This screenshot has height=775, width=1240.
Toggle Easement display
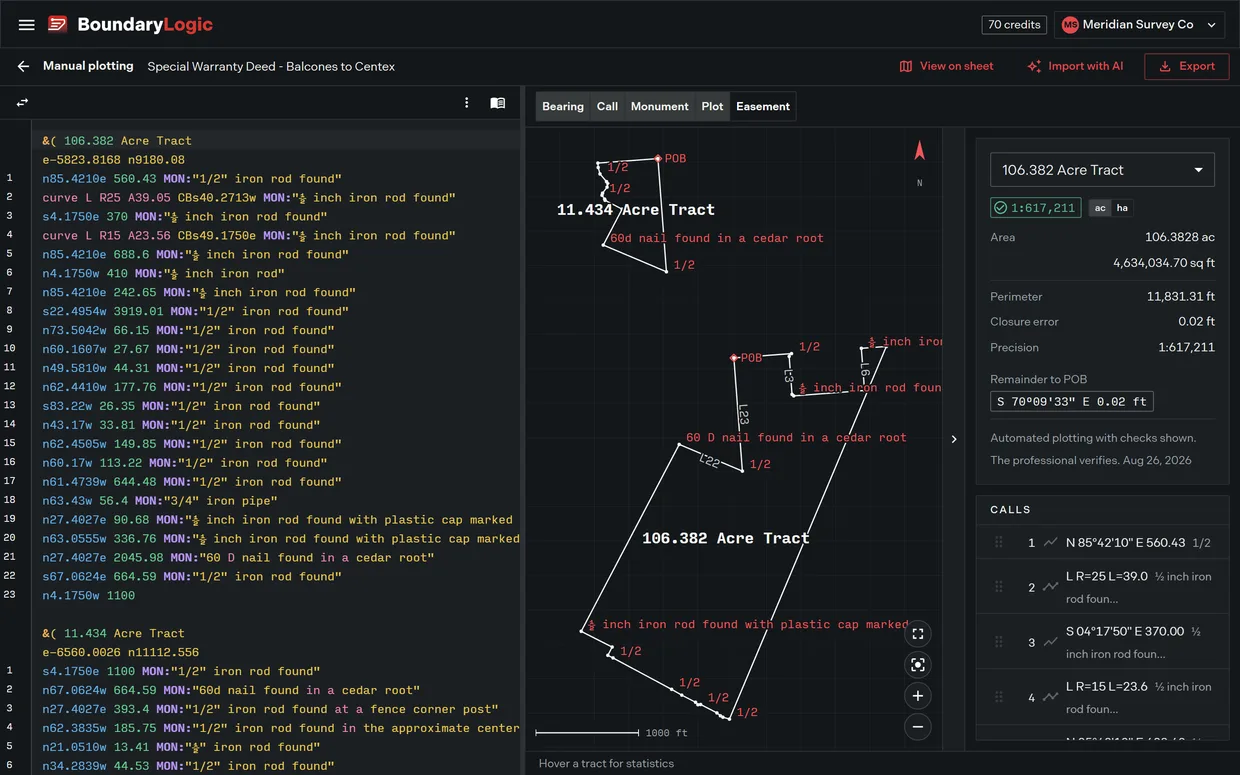click(763, 106)
